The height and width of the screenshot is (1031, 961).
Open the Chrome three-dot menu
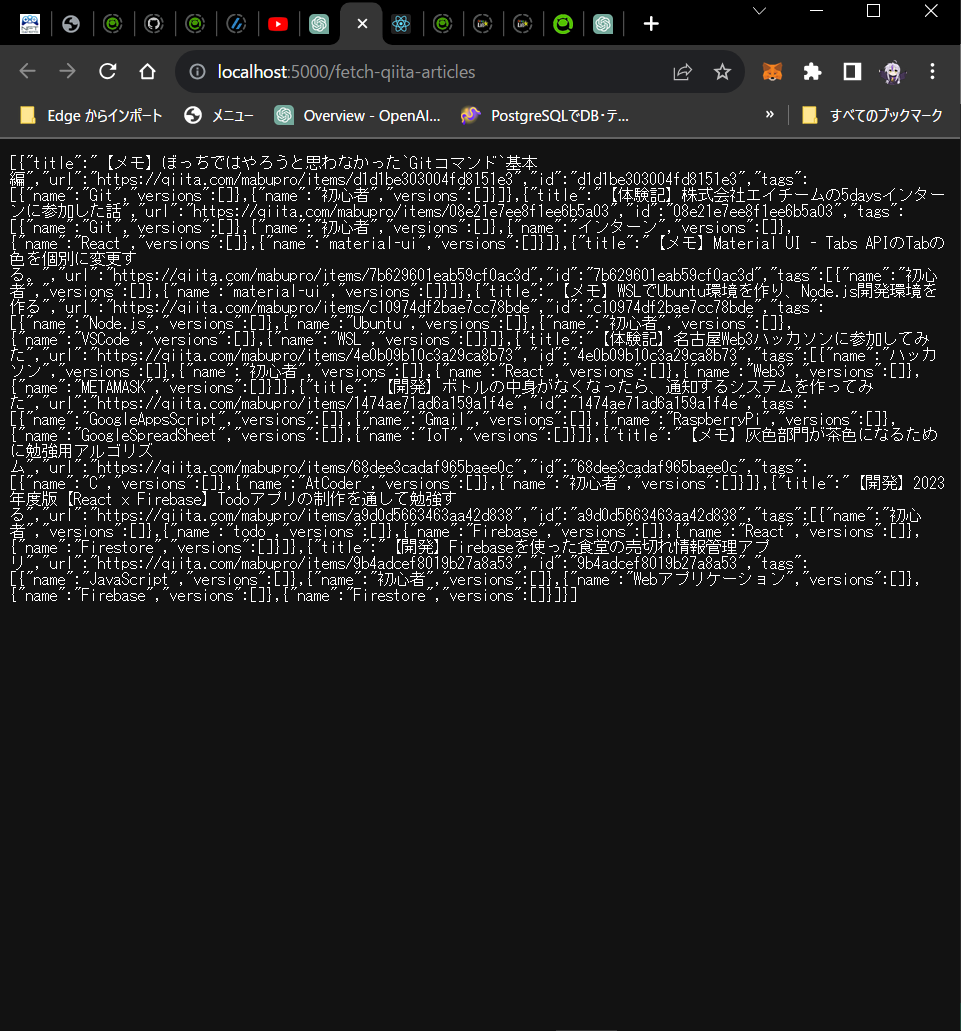pyautogui.click(x=932, y=72)
